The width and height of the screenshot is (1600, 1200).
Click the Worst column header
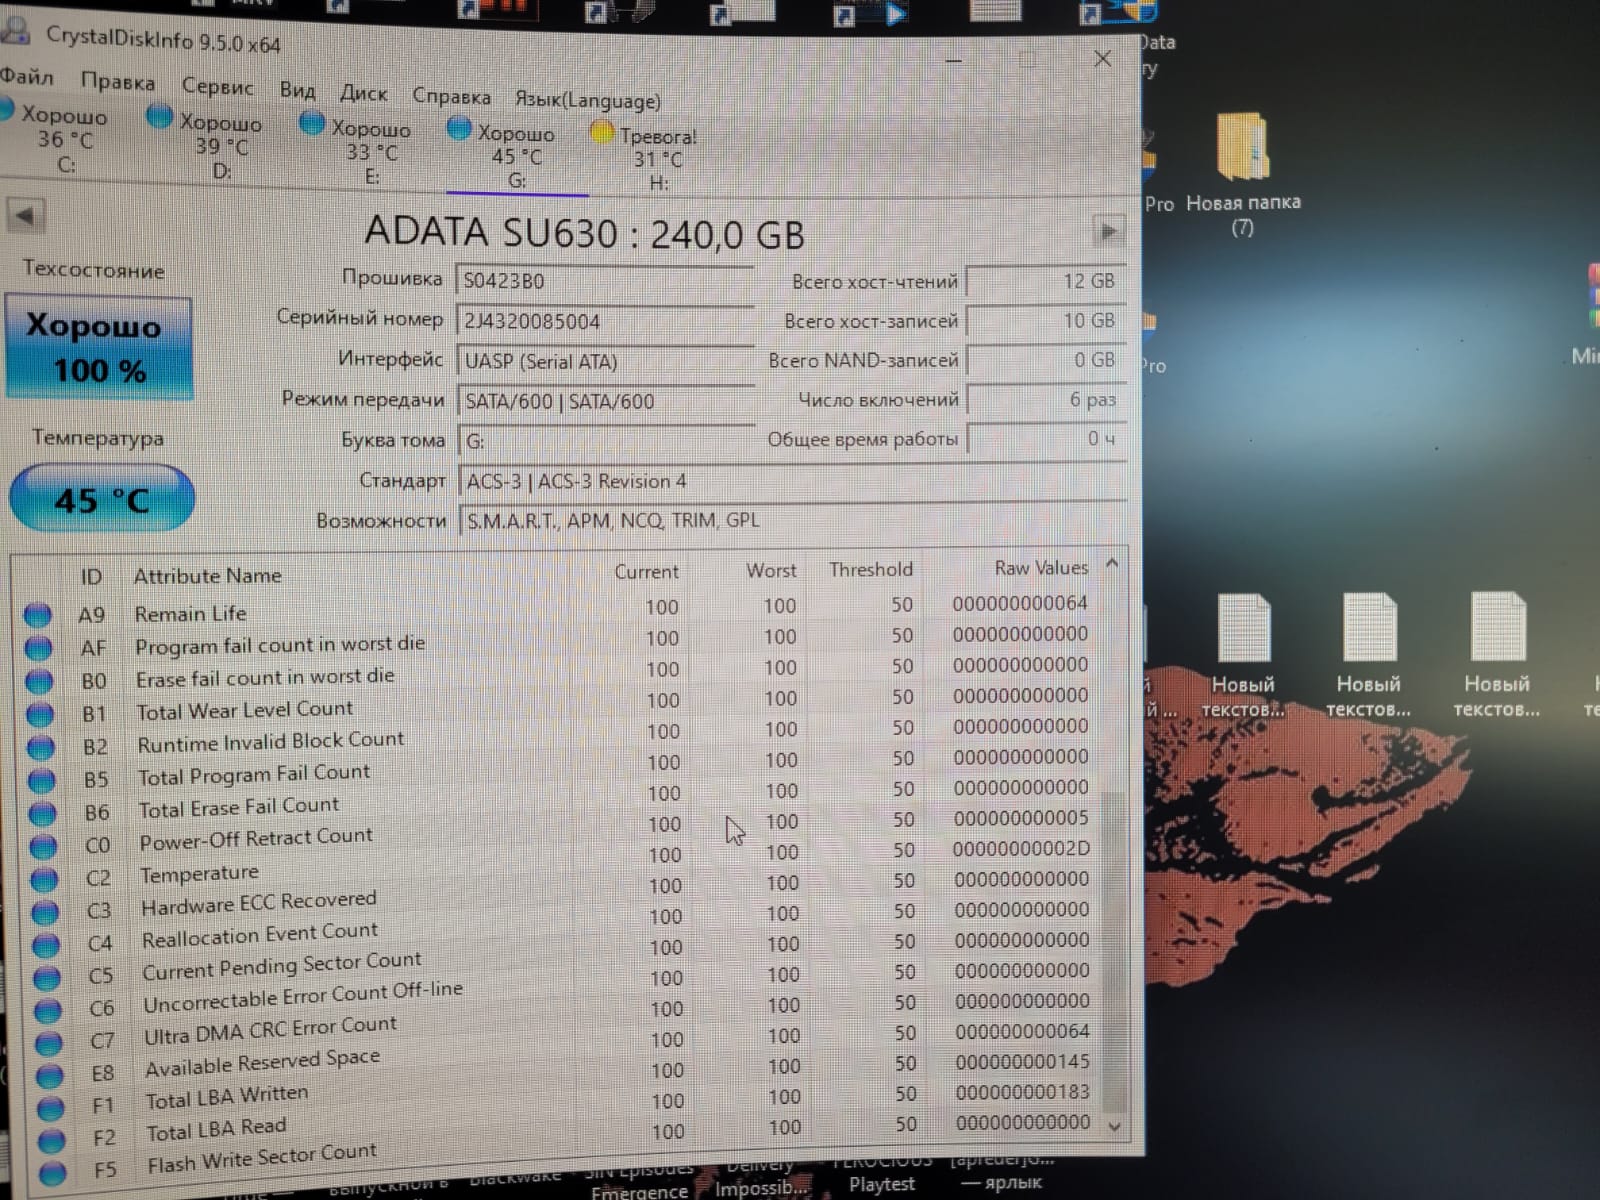click(771, 570)
